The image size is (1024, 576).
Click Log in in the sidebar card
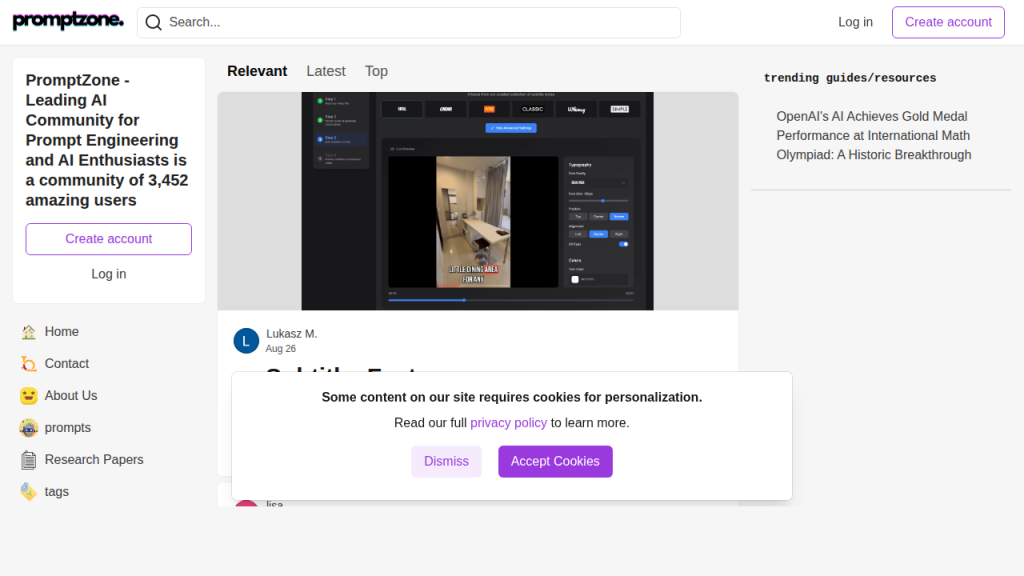pyautogui.click(x=108, y=274)
